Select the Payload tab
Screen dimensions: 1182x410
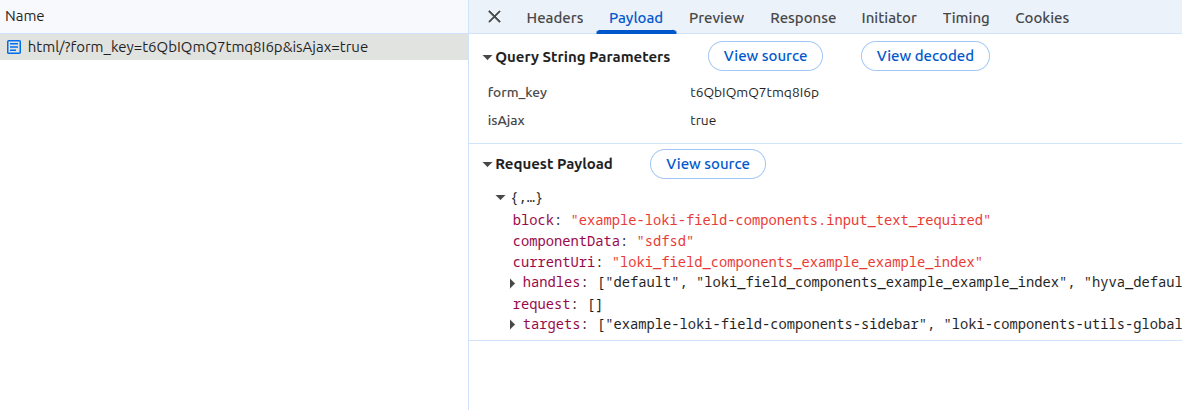pos(635,18)
